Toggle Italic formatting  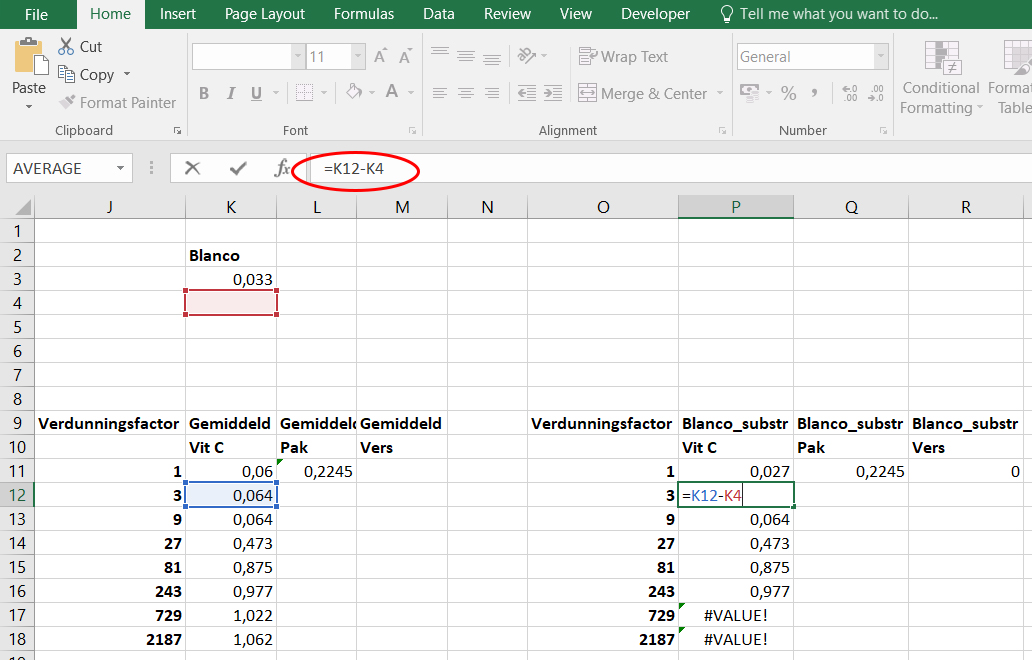(230, 93)
